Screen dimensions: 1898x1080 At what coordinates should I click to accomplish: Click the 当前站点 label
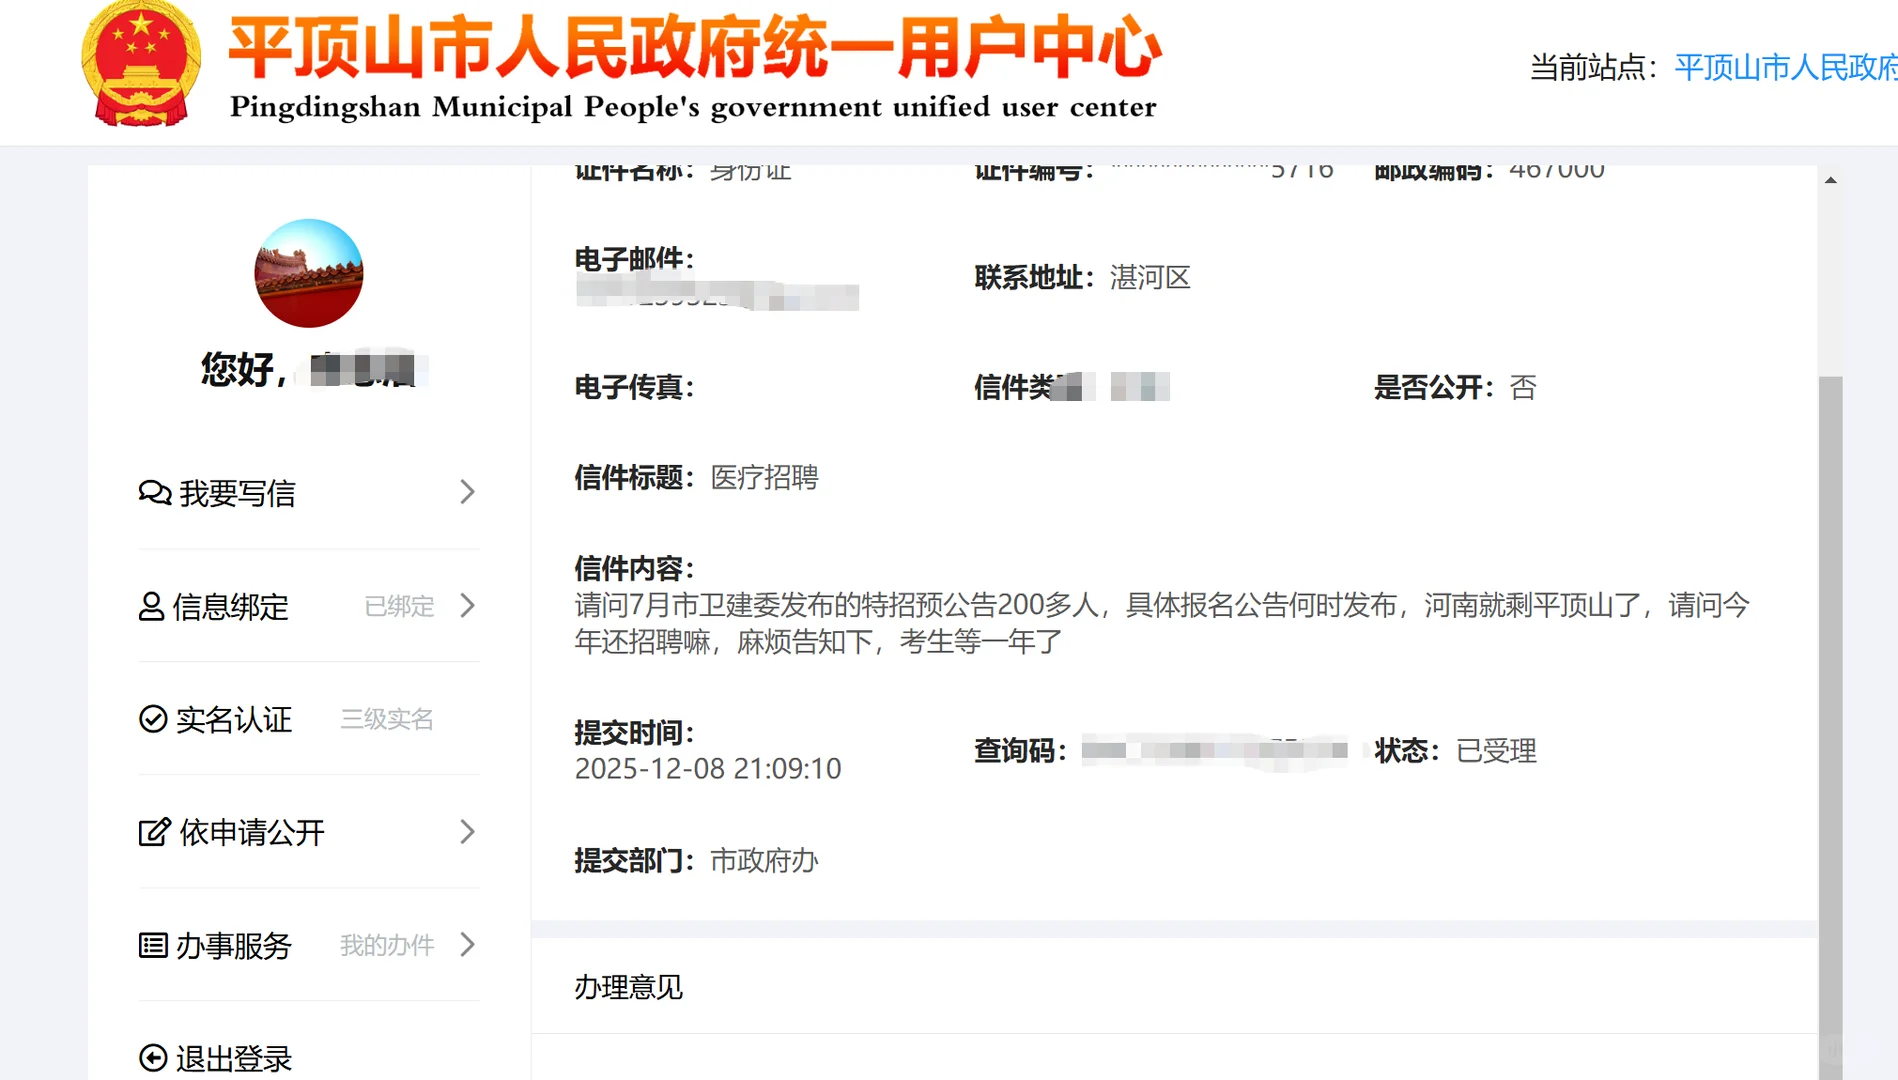(x=1594, y=67)
